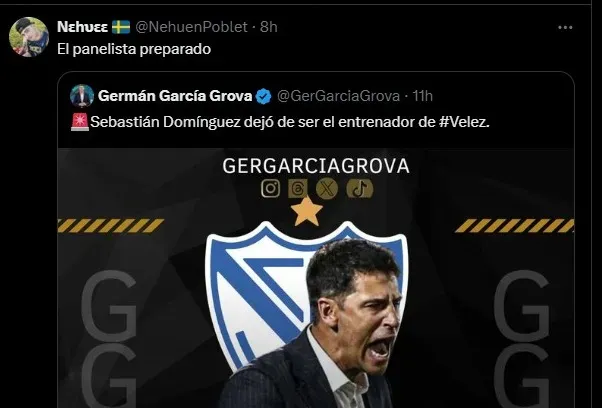Click the 8h tweet timestamp
Screen dimensions: 602x408
tap(268, 25)
